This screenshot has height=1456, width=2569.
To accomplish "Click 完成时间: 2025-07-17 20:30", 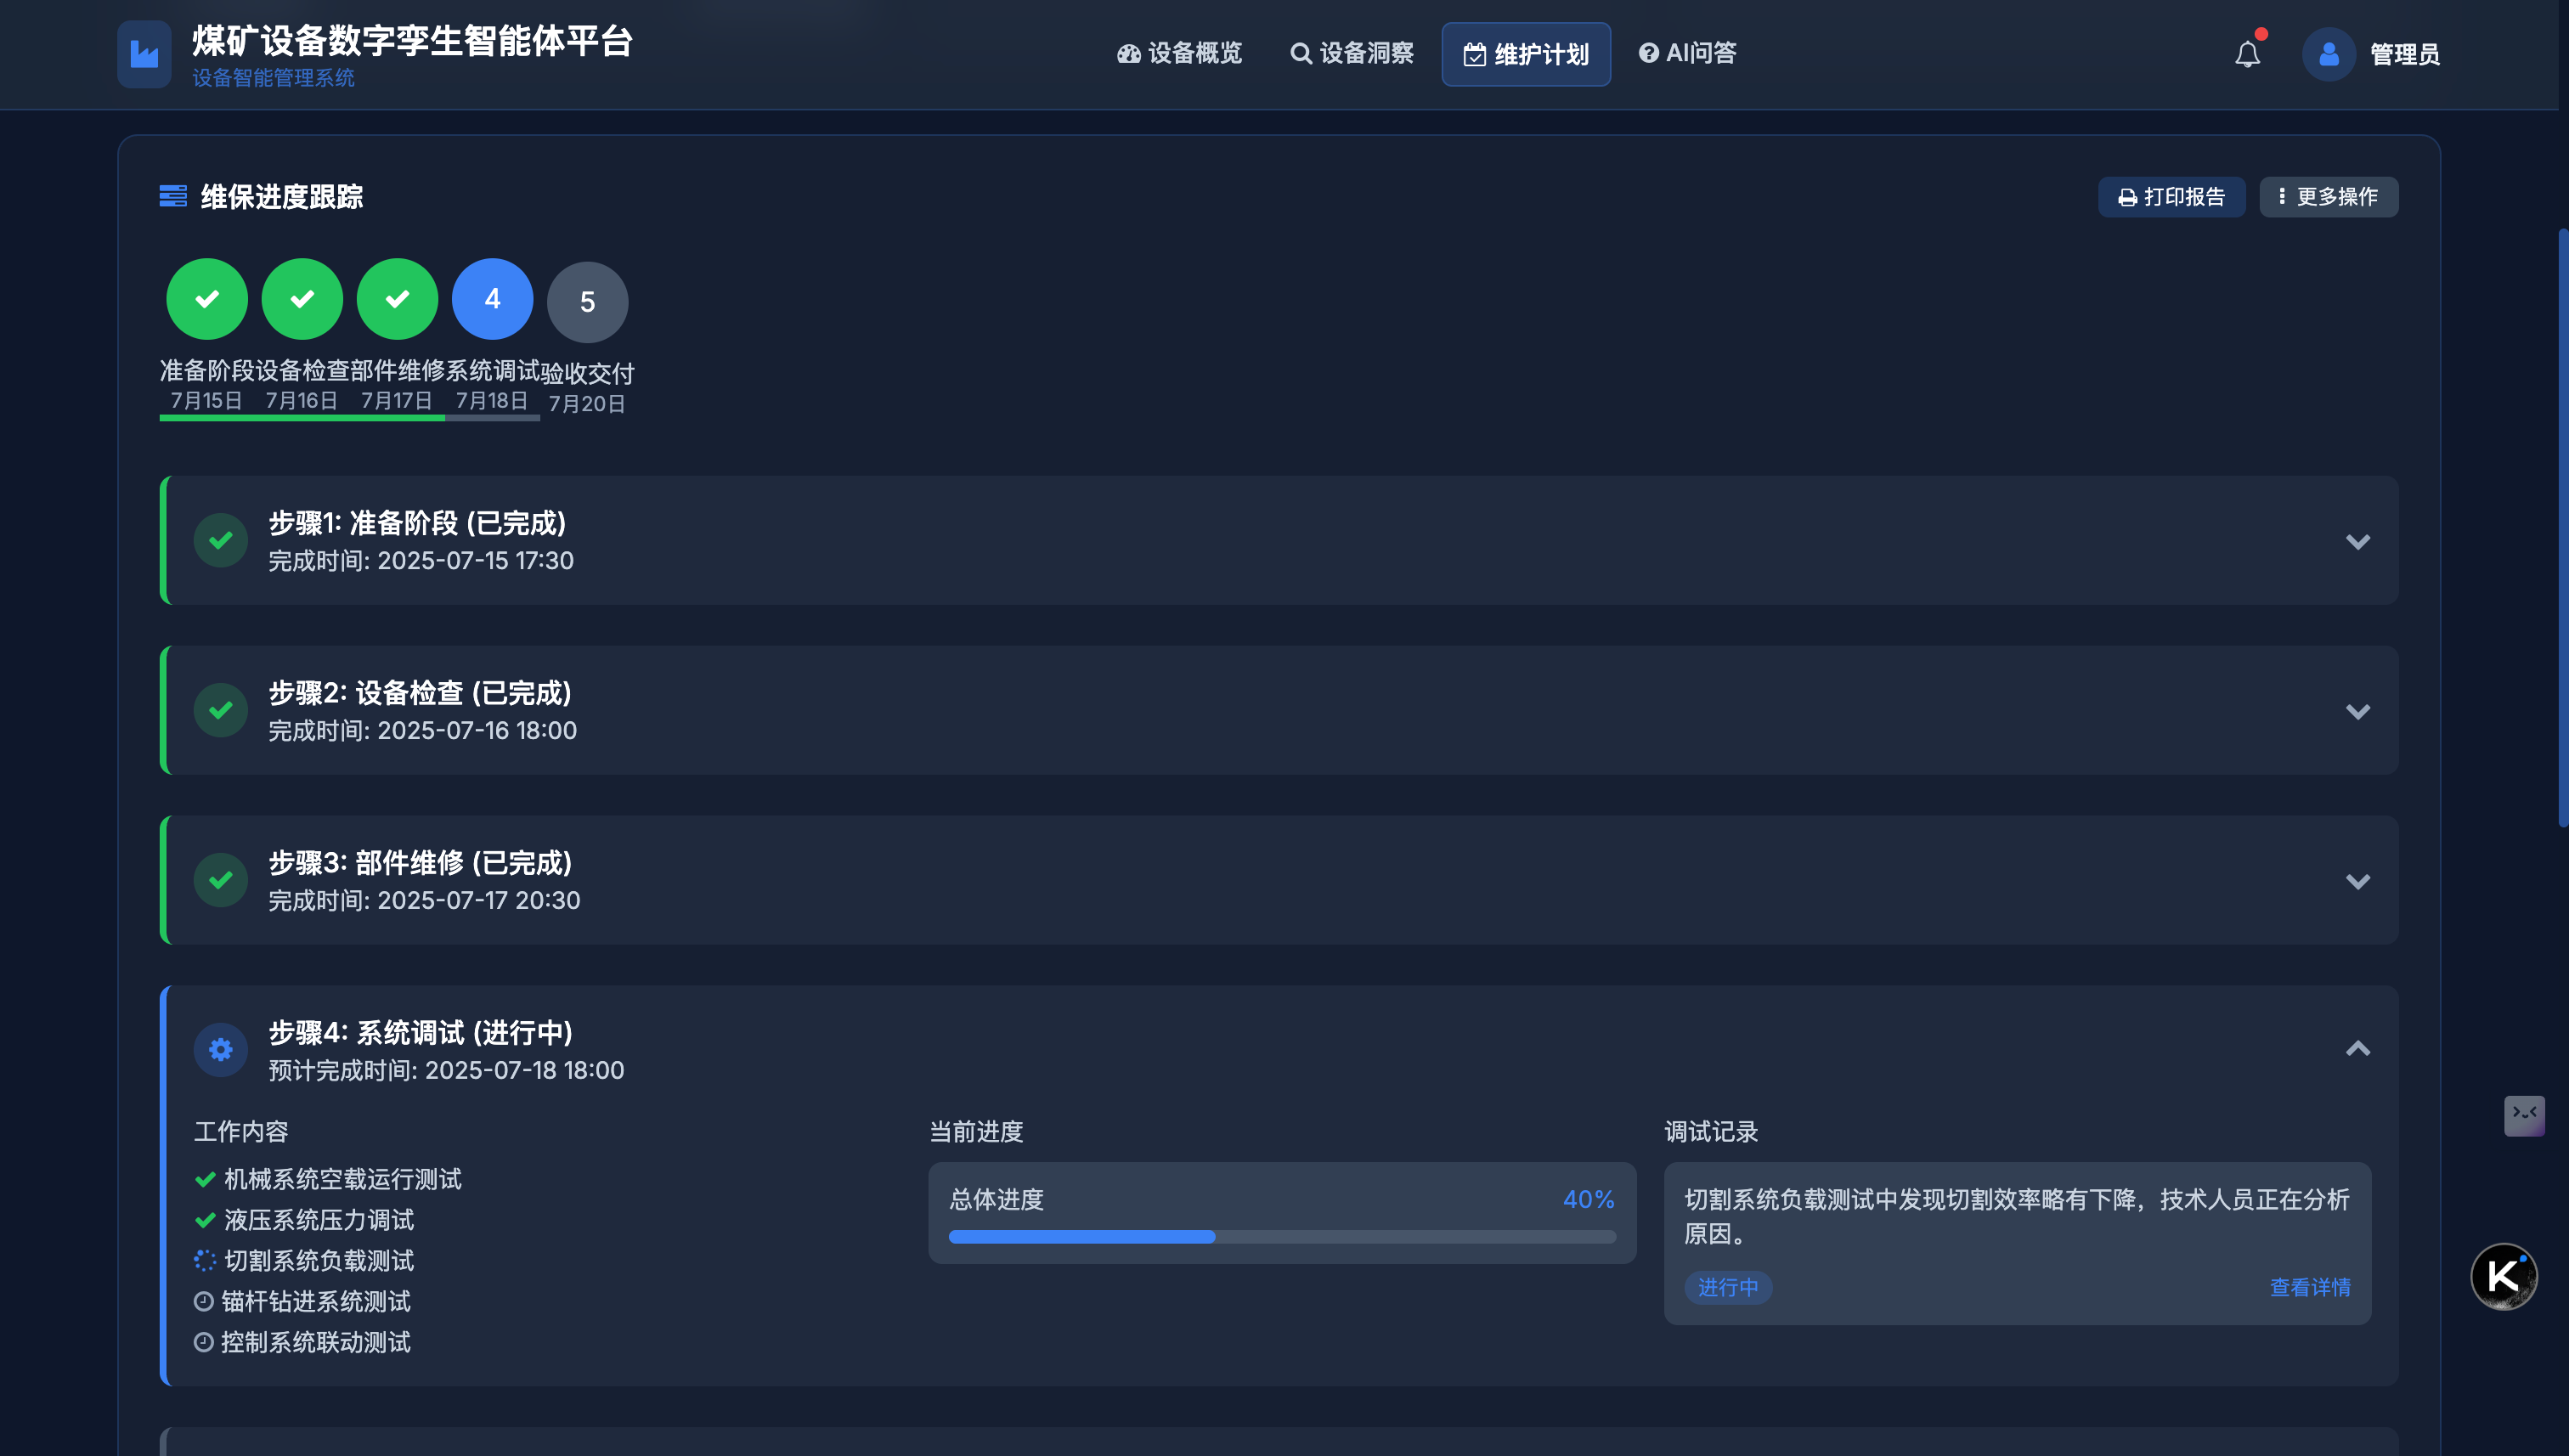I will (424, 900).
